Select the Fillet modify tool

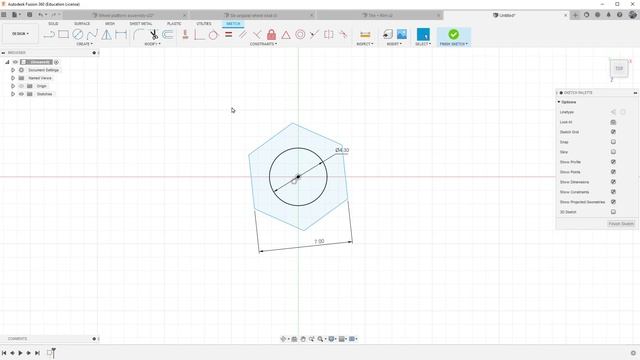(x=139, y=34)
